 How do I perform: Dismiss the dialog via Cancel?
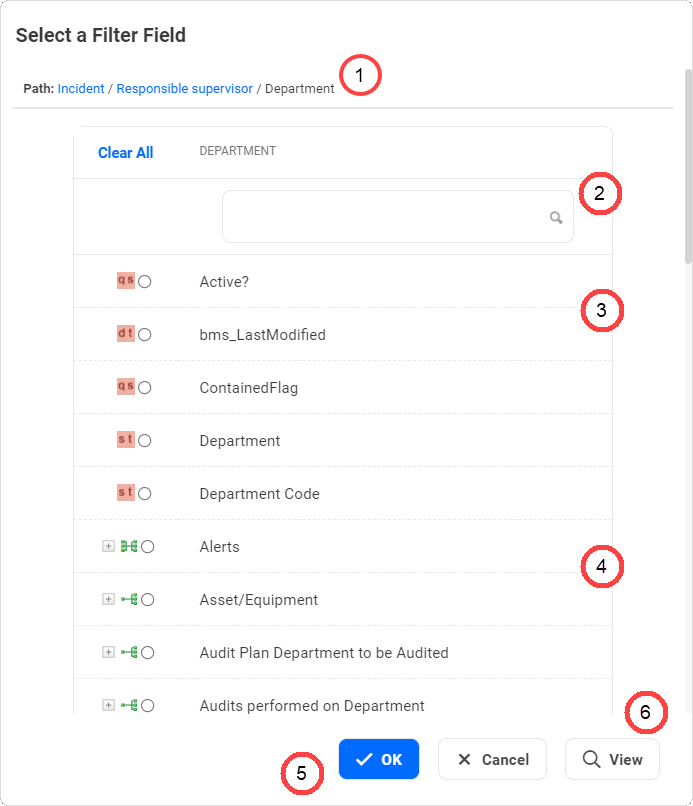(492, 759)
